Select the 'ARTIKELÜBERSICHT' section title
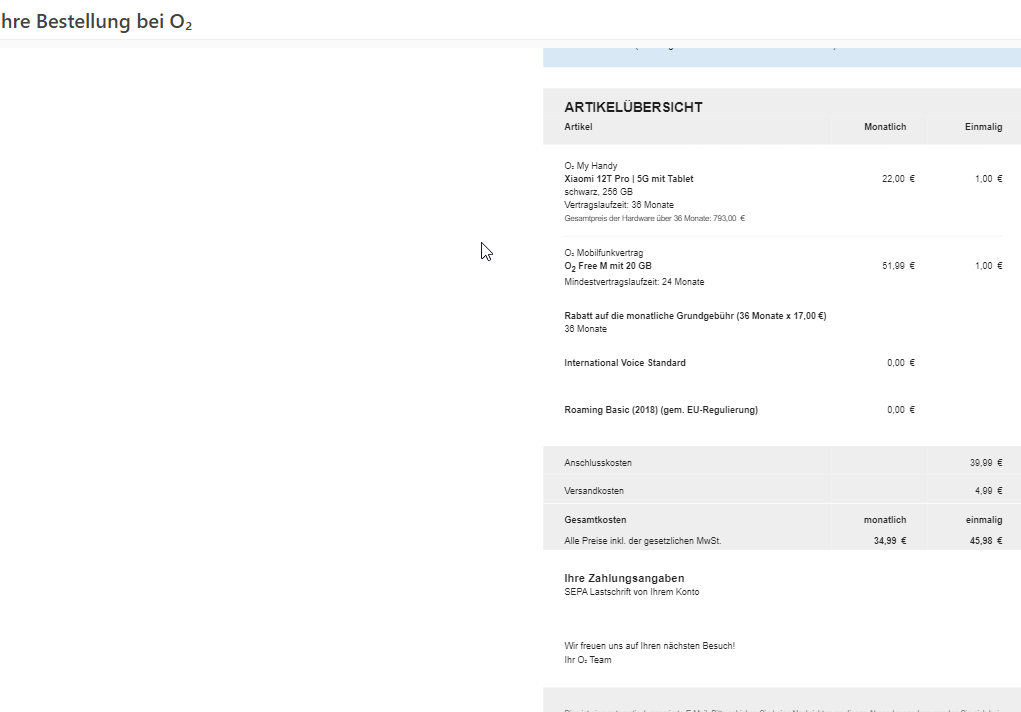The height and width of the screenshot is (712, 1021). (633, 107)
